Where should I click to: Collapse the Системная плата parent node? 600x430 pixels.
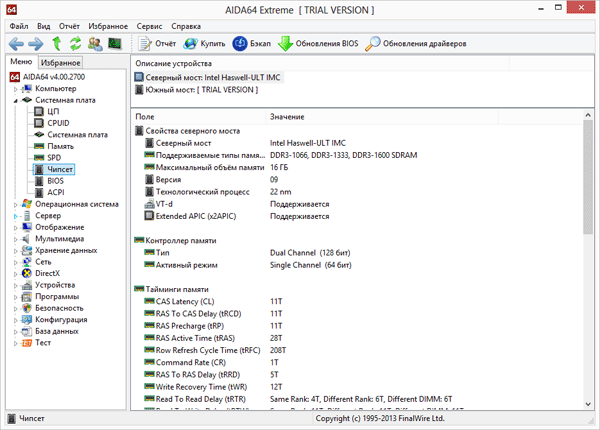(x=16, y=101)
